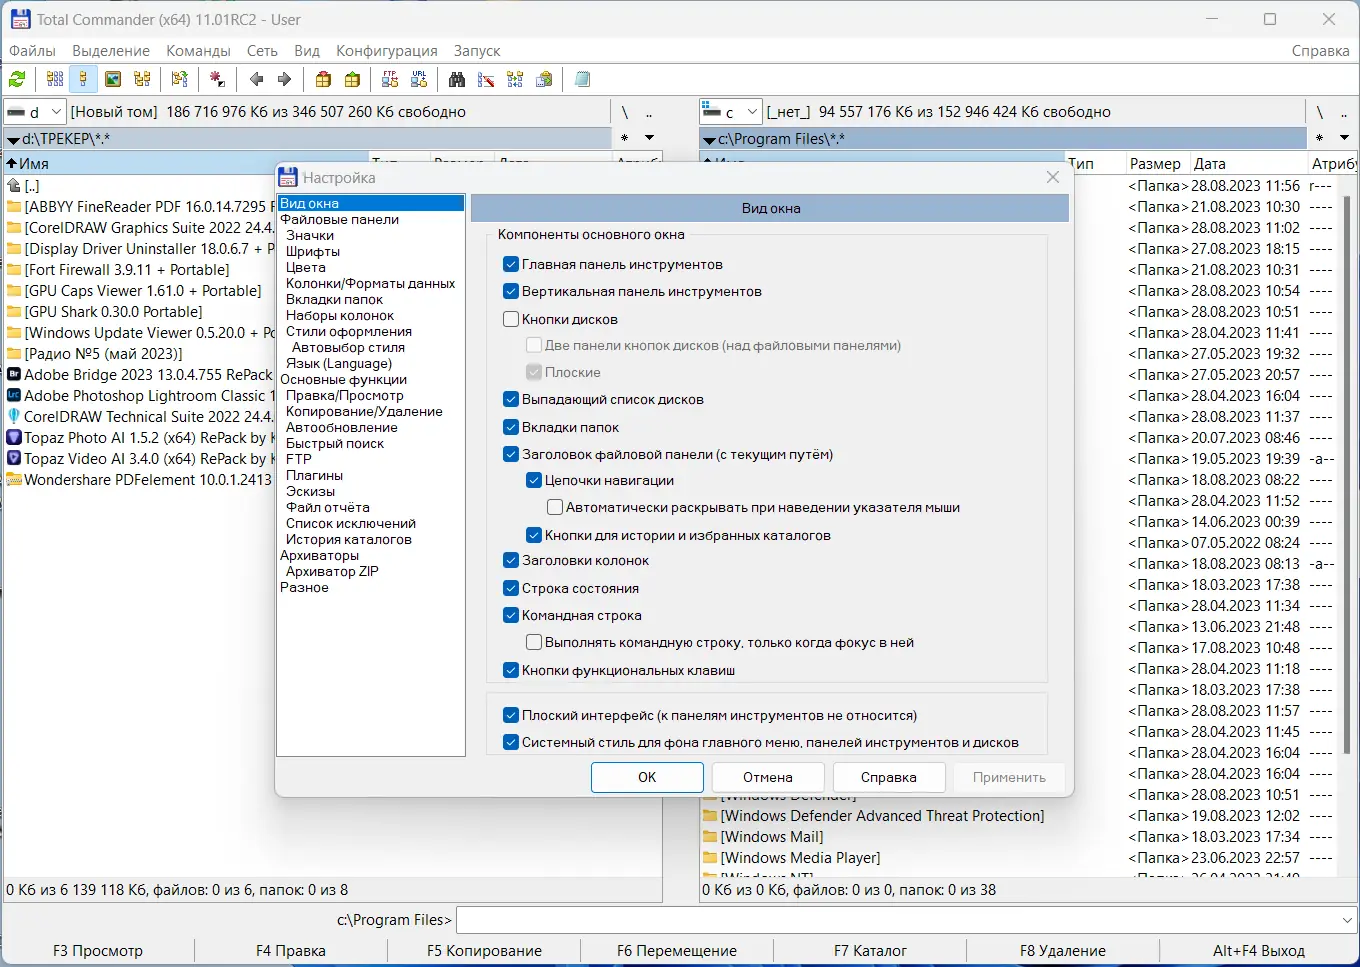This screenshot has height=967, width=1360.
Task: Sort right panel by 'Дата' column header
Action: [x=1247, y=164]
